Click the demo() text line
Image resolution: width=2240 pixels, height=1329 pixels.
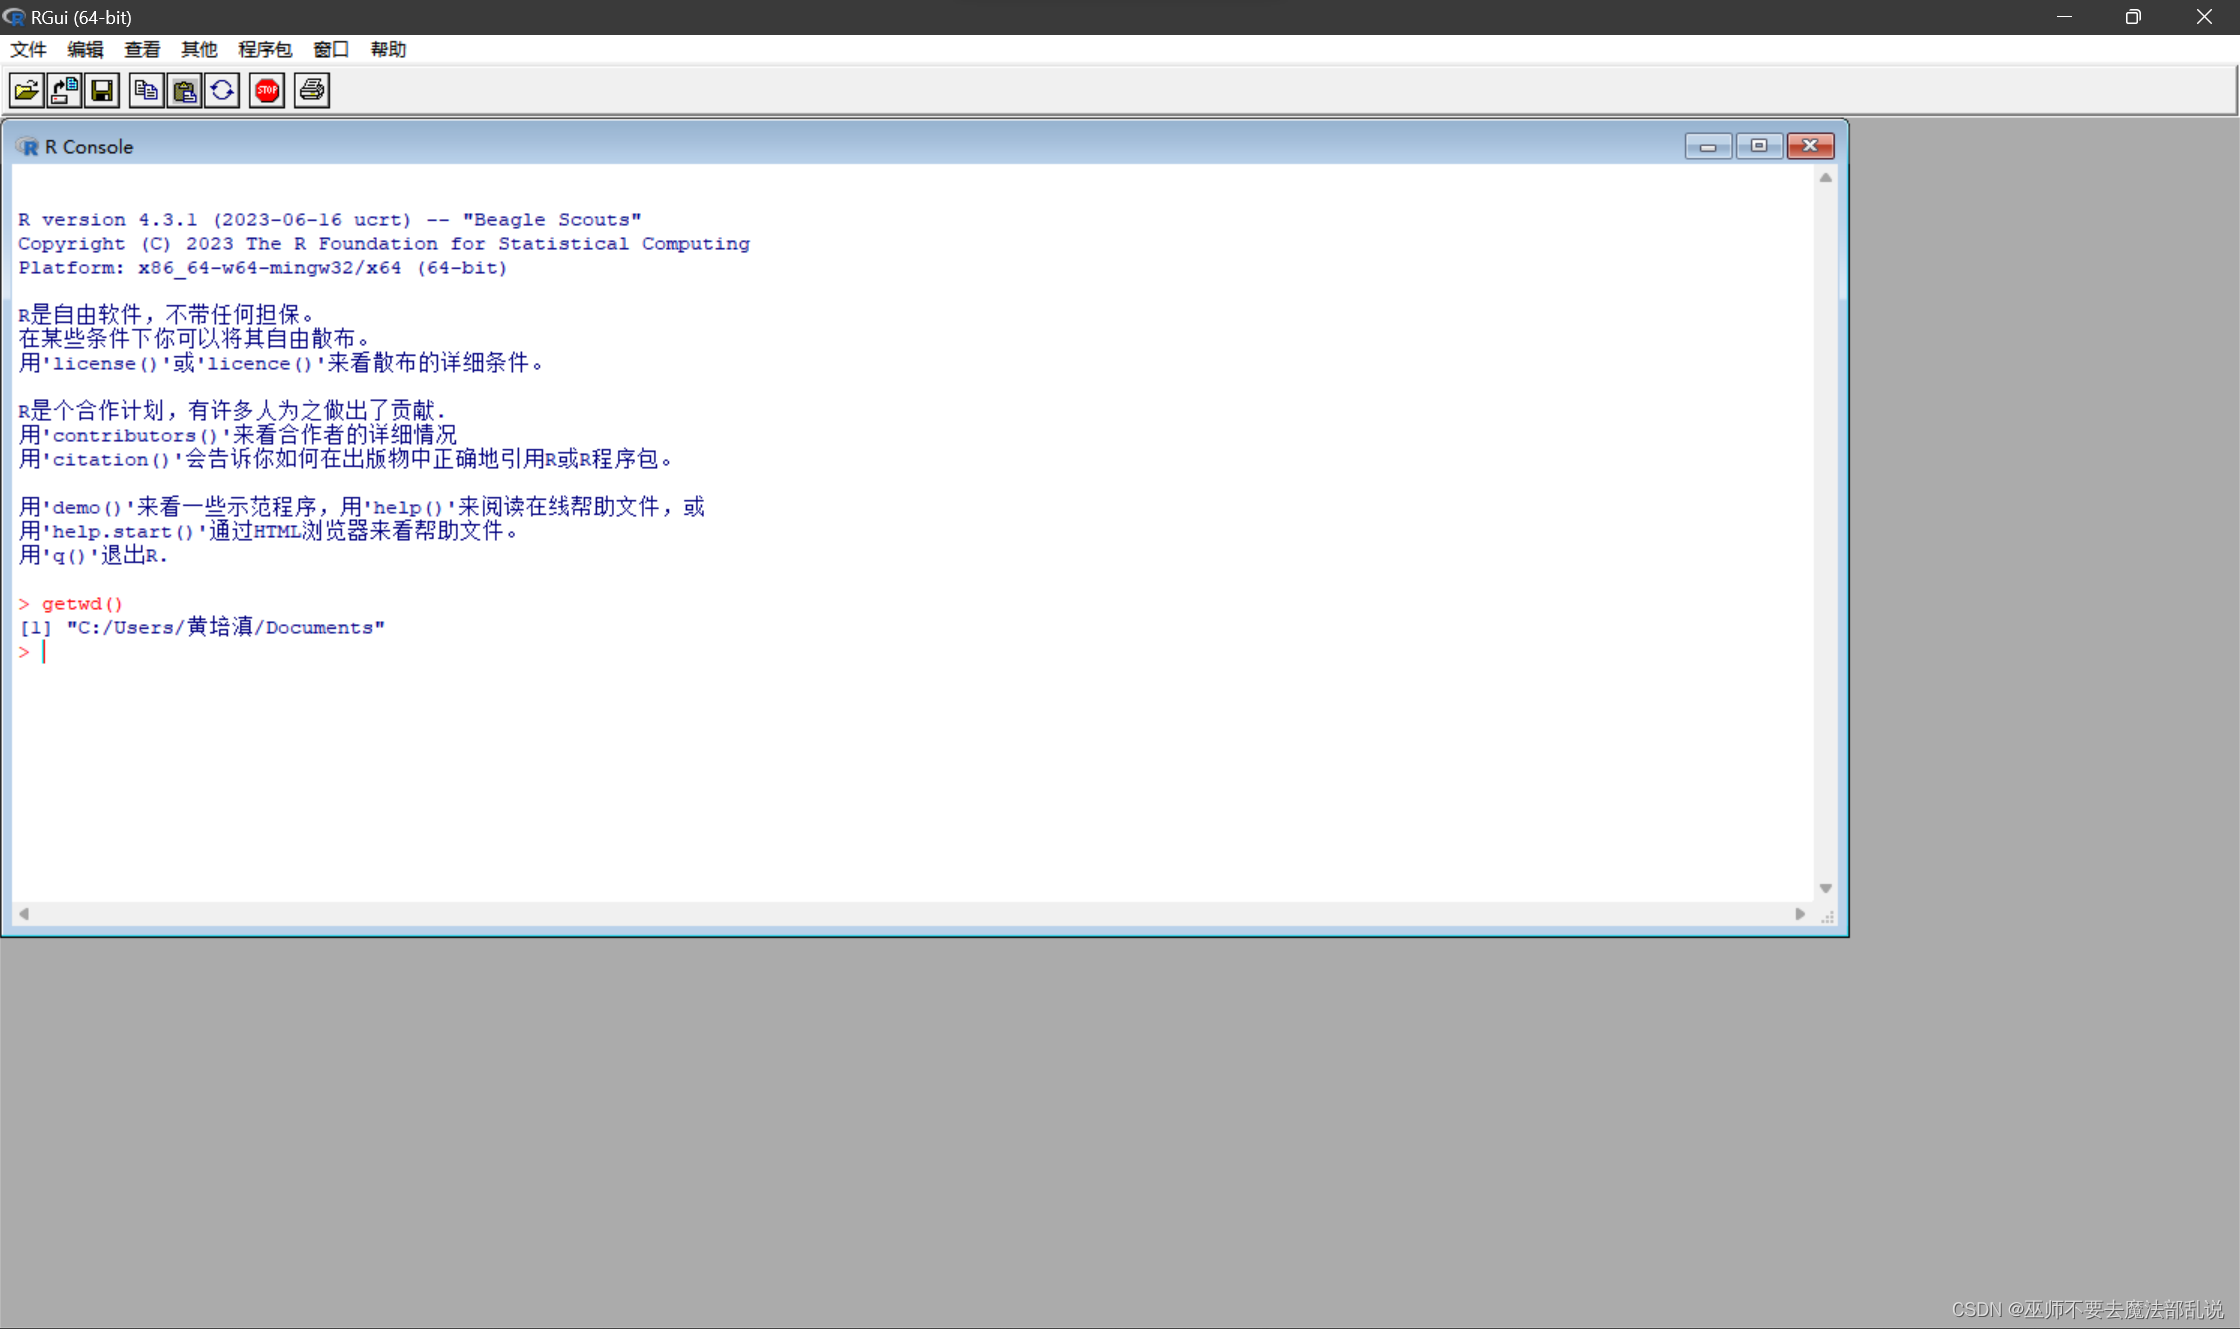(x=361, y=507)
